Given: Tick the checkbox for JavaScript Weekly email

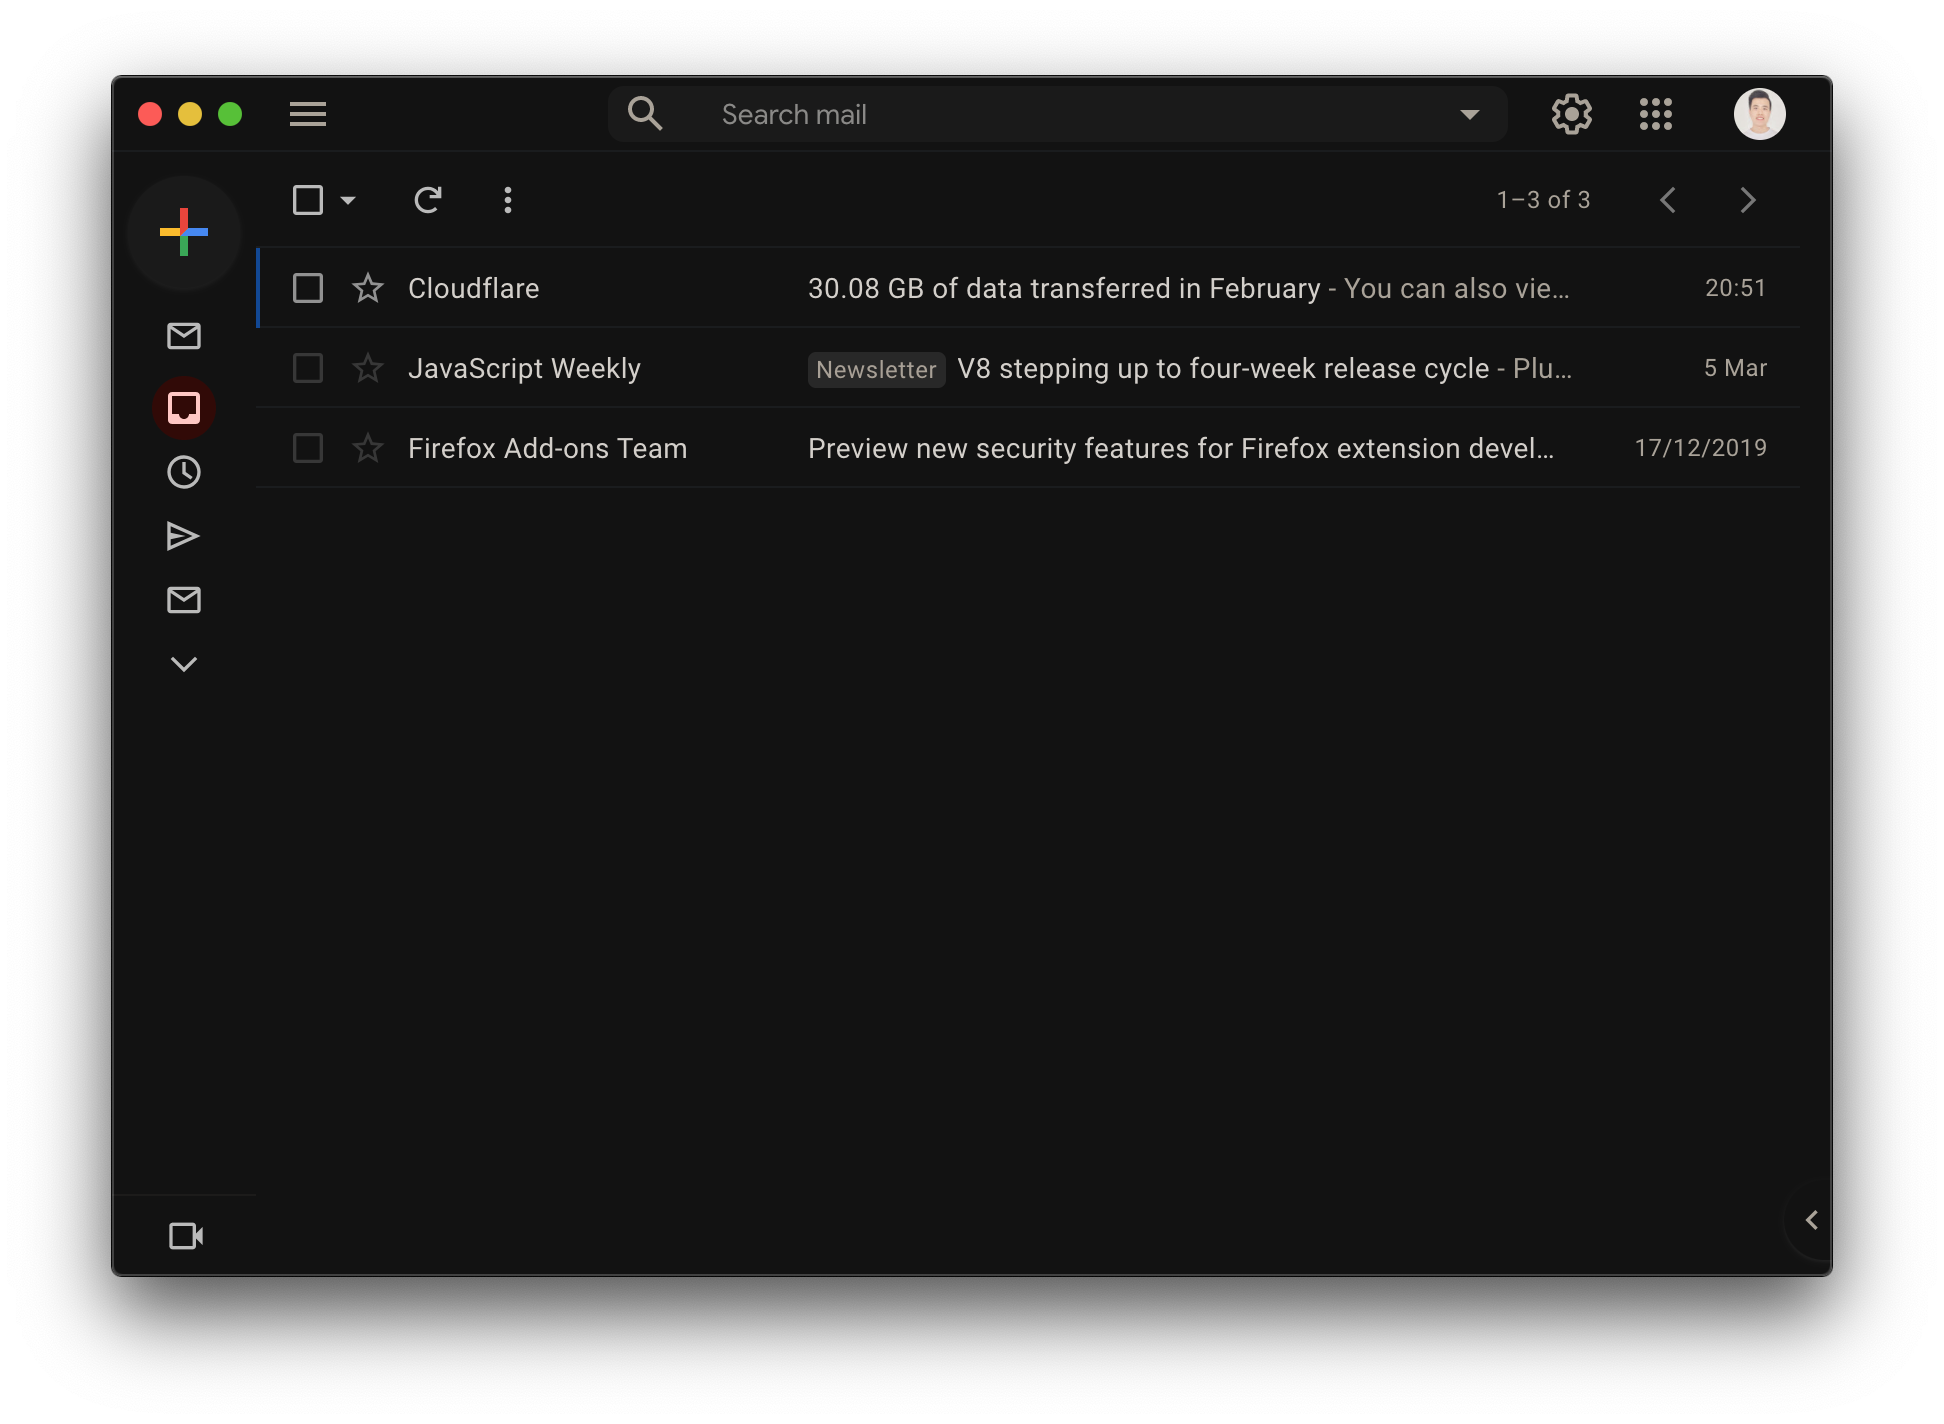Looking at the screenshot, I should (x=308, y=368).
